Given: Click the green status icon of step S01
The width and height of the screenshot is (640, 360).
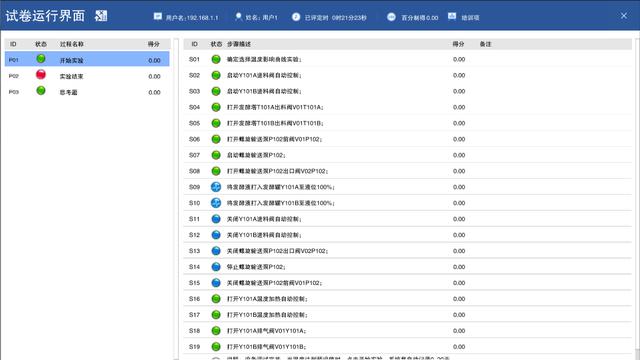Looking at the screenshot, I should (x=216, y=59).
